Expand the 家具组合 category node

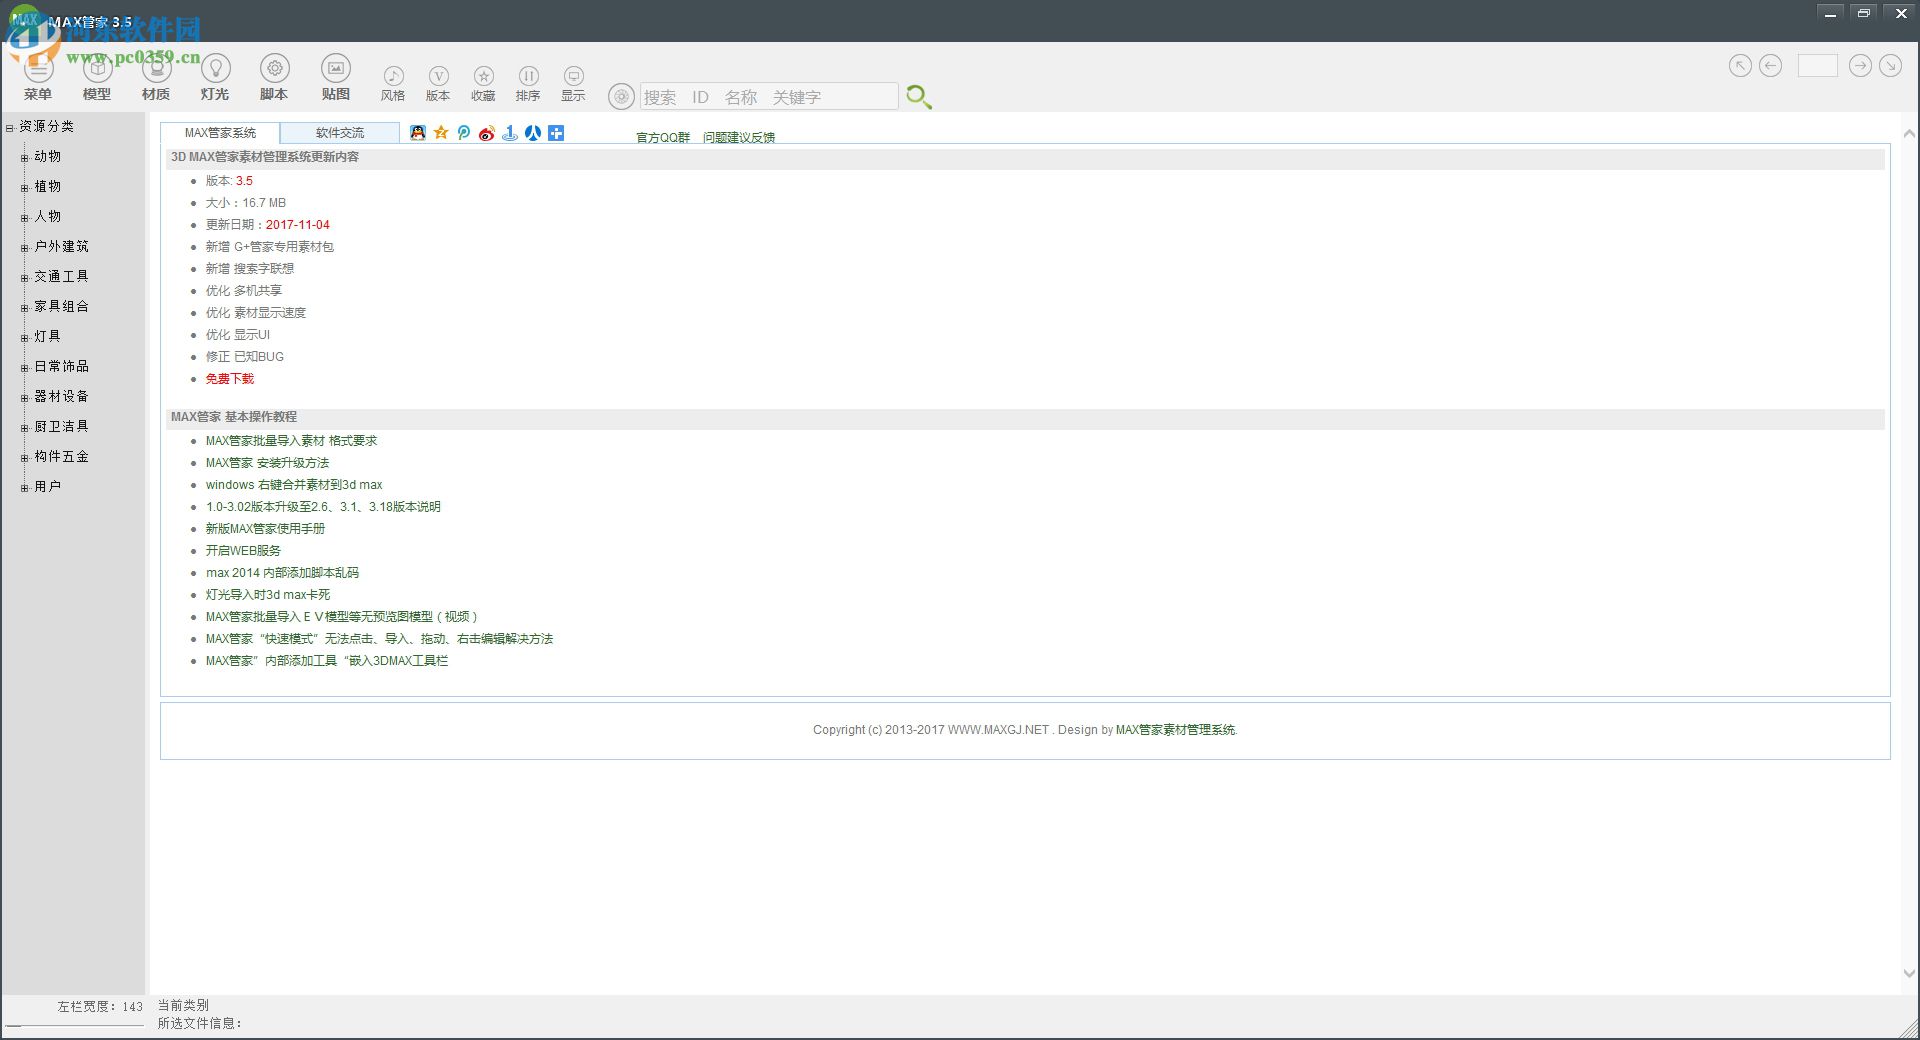[x=24, y=308]
